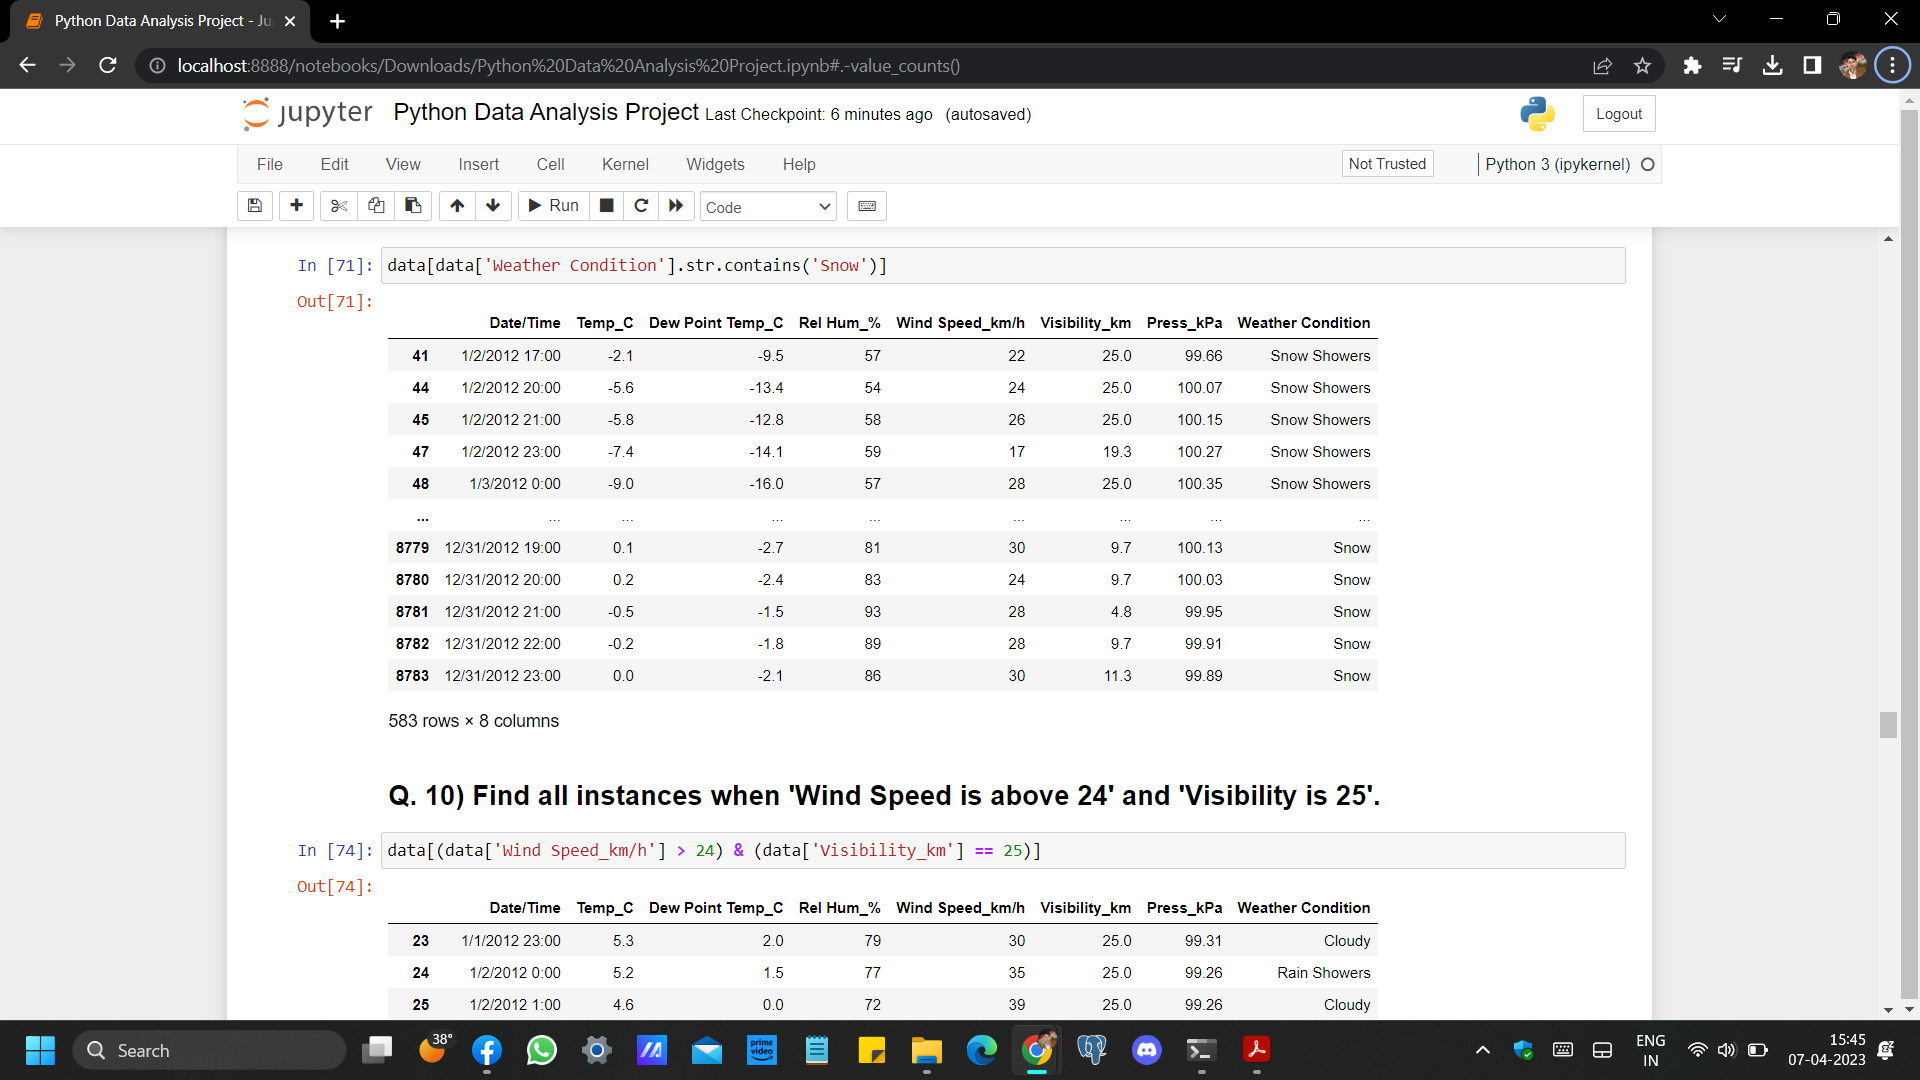Show hidden system tray icons chevron
The image size is (1920, 1080).
(x=1483, y=1050)
